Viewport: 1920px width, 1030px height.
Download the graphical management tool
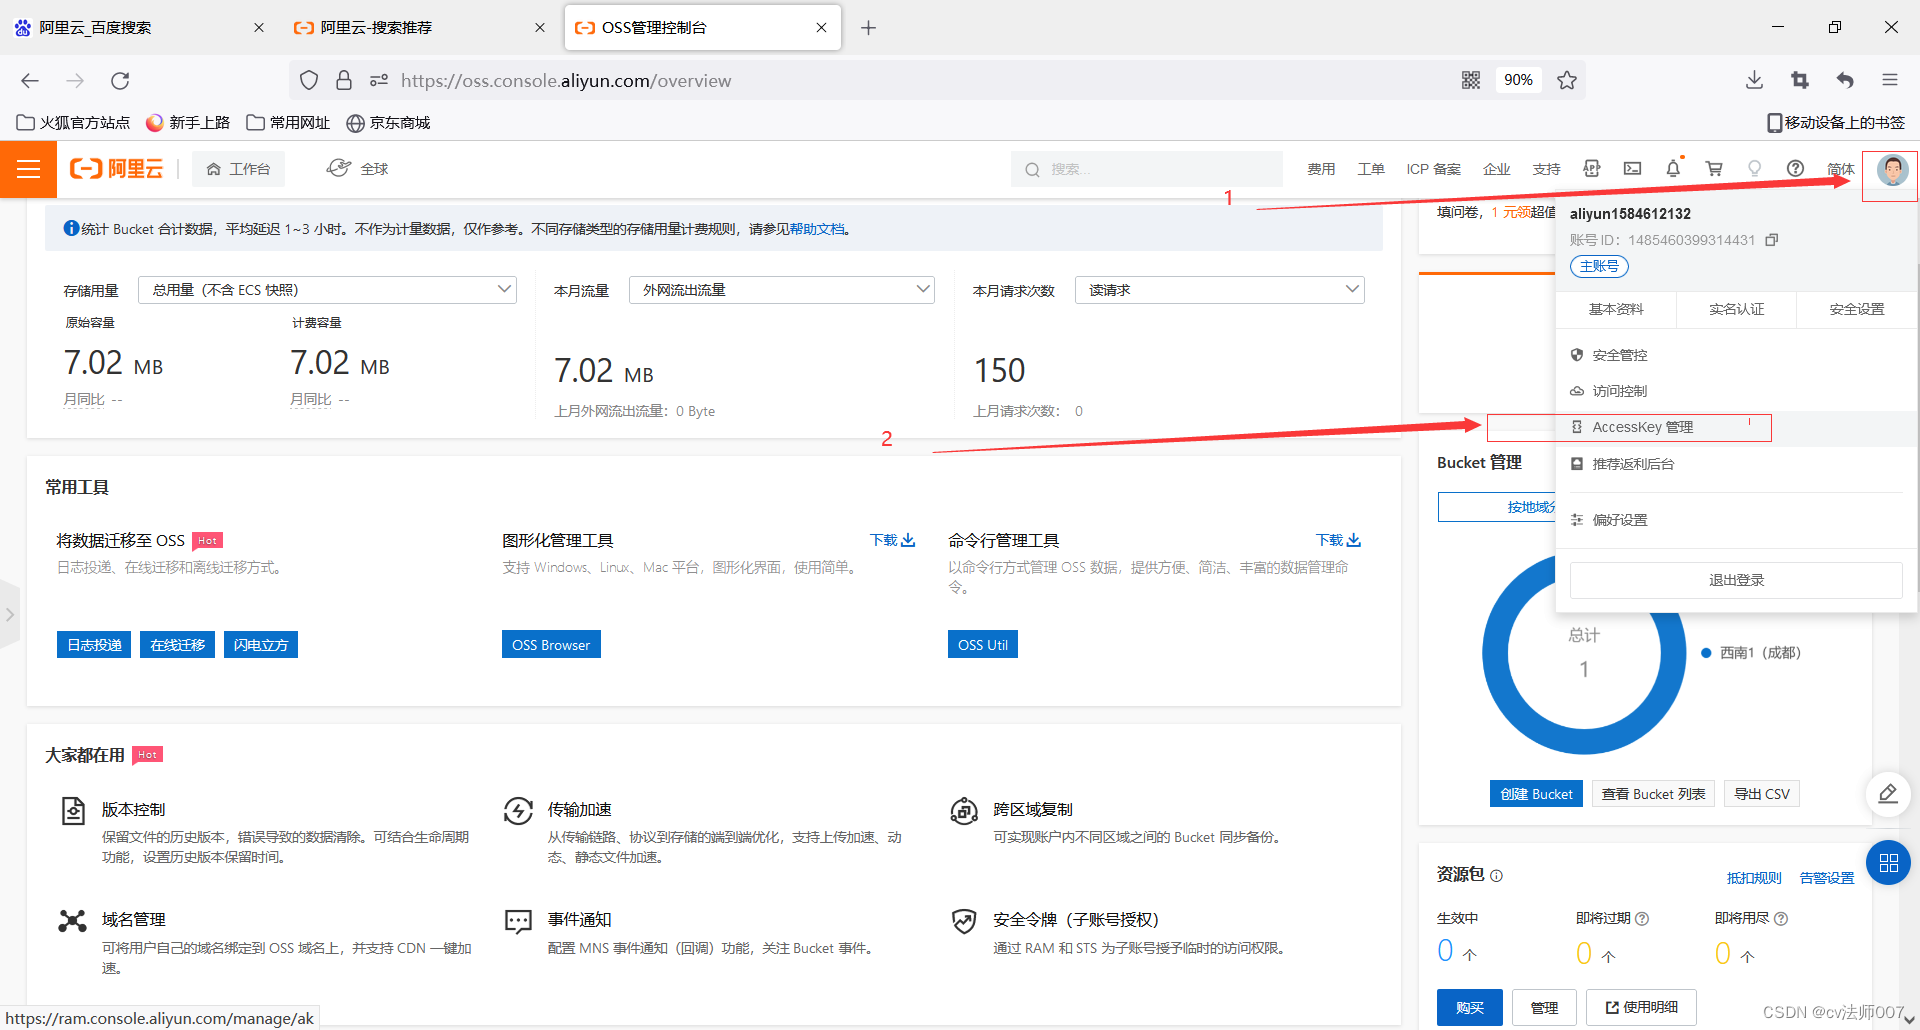tap(892, 540)
